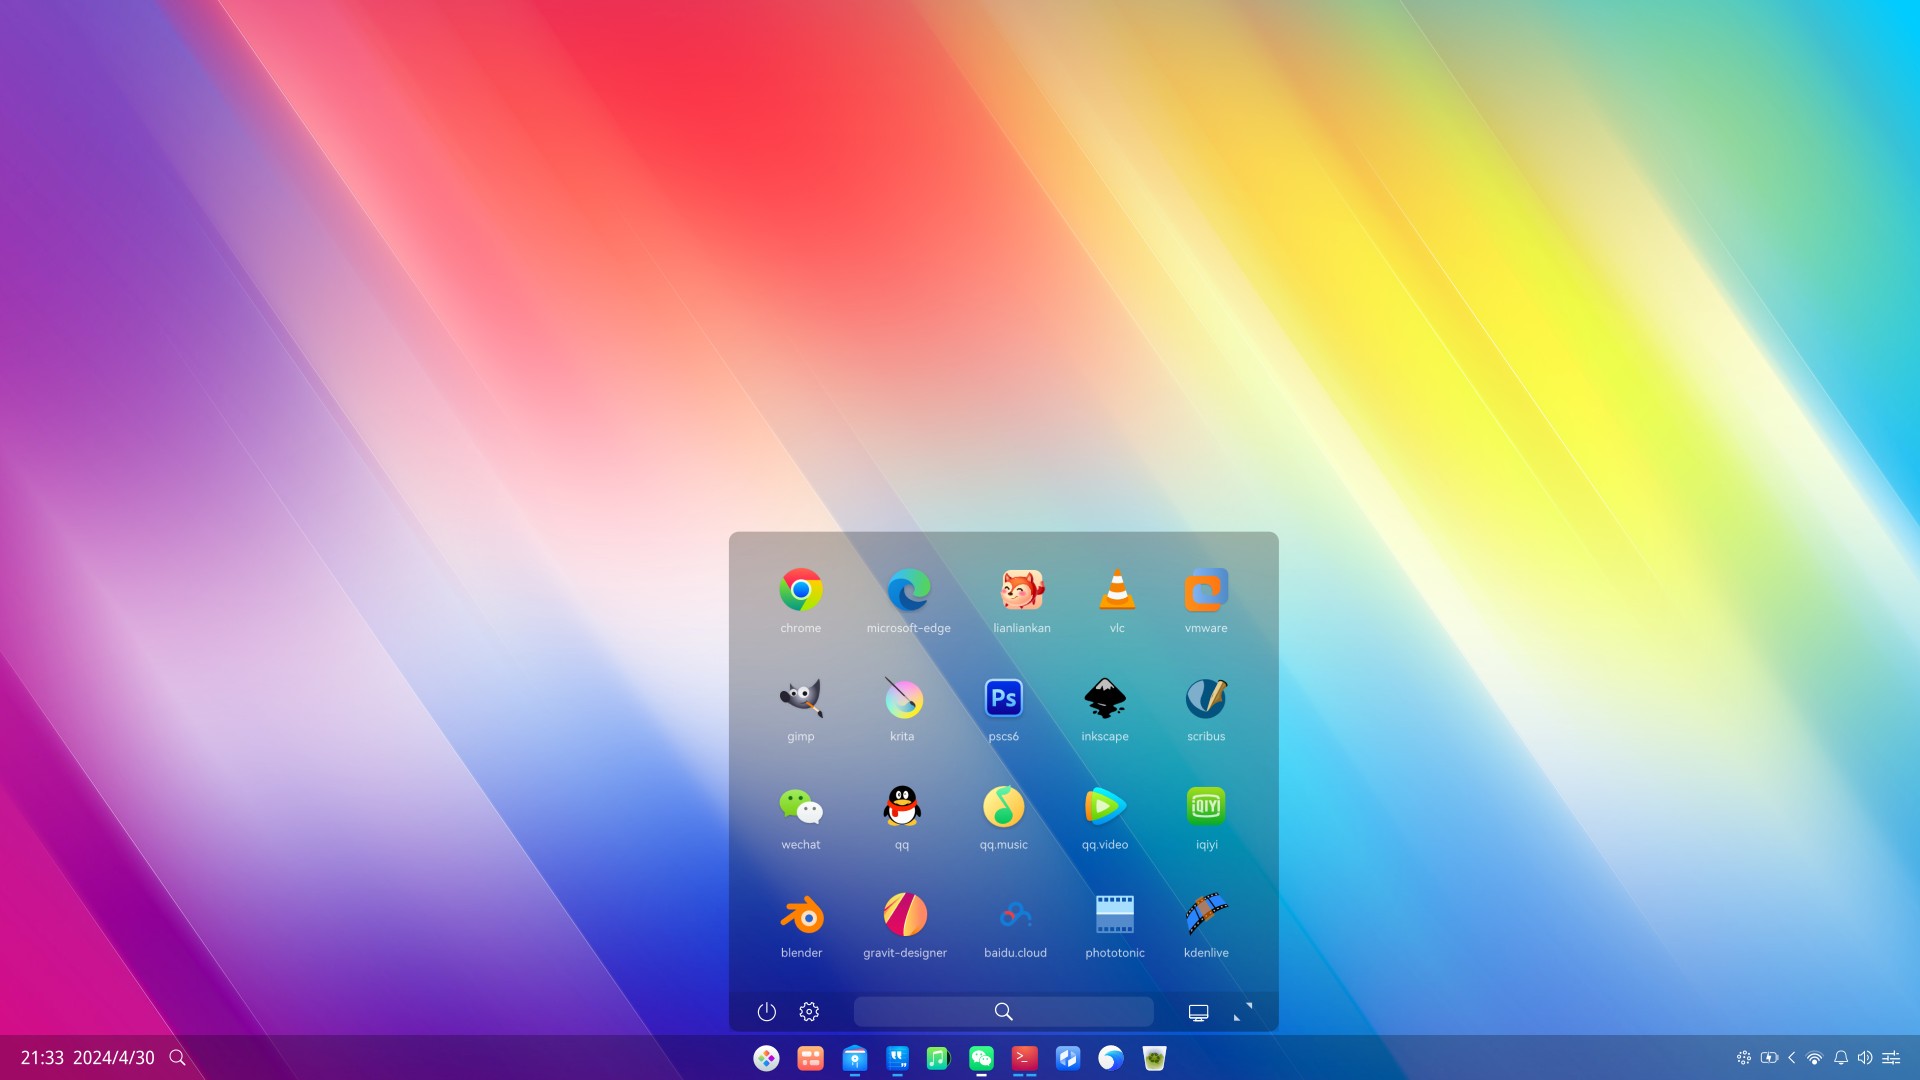The height and width of the screenshot is (1080, 1920).
Task: Start GIMP from the launcher
Action: (800, 698)
